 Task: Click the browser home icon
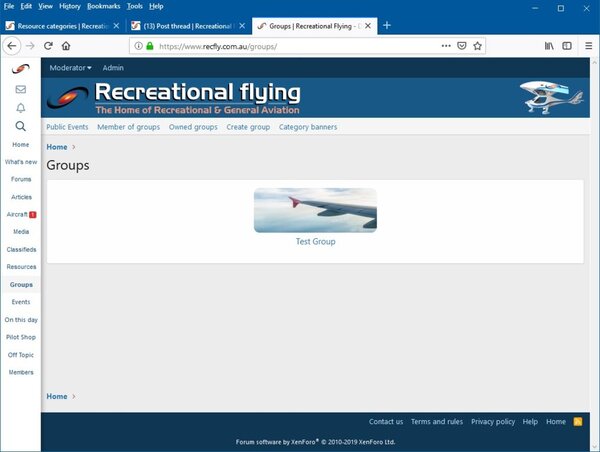tap(66, 46)
